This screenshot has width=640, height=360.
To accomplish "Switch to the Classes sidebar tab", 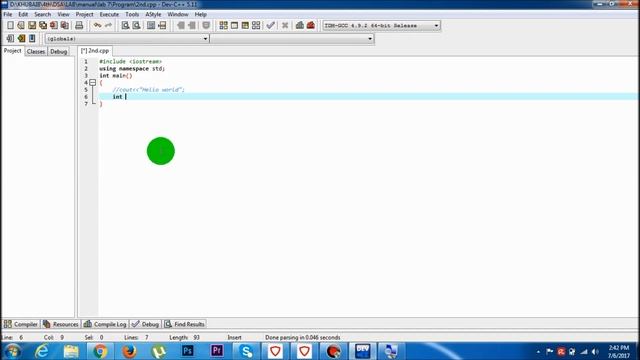I will (x=36, y=51).
